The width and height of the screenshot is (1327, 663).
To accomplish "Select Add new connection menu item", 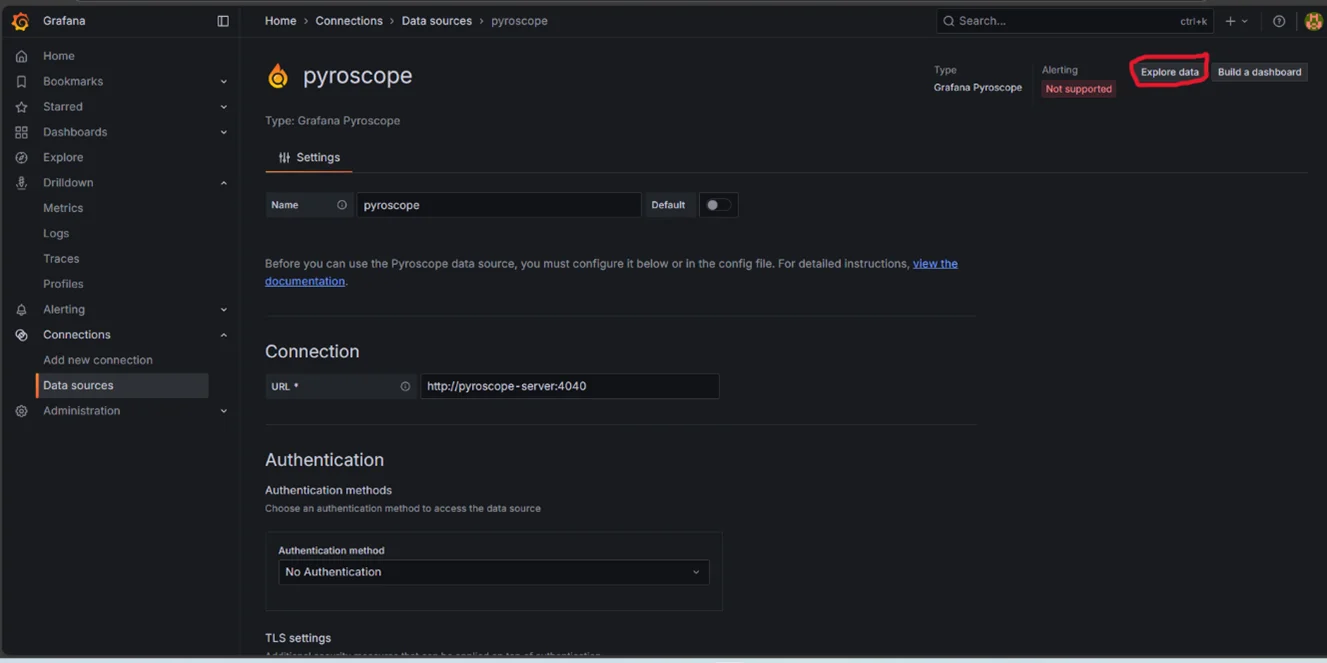I will 98,360.
